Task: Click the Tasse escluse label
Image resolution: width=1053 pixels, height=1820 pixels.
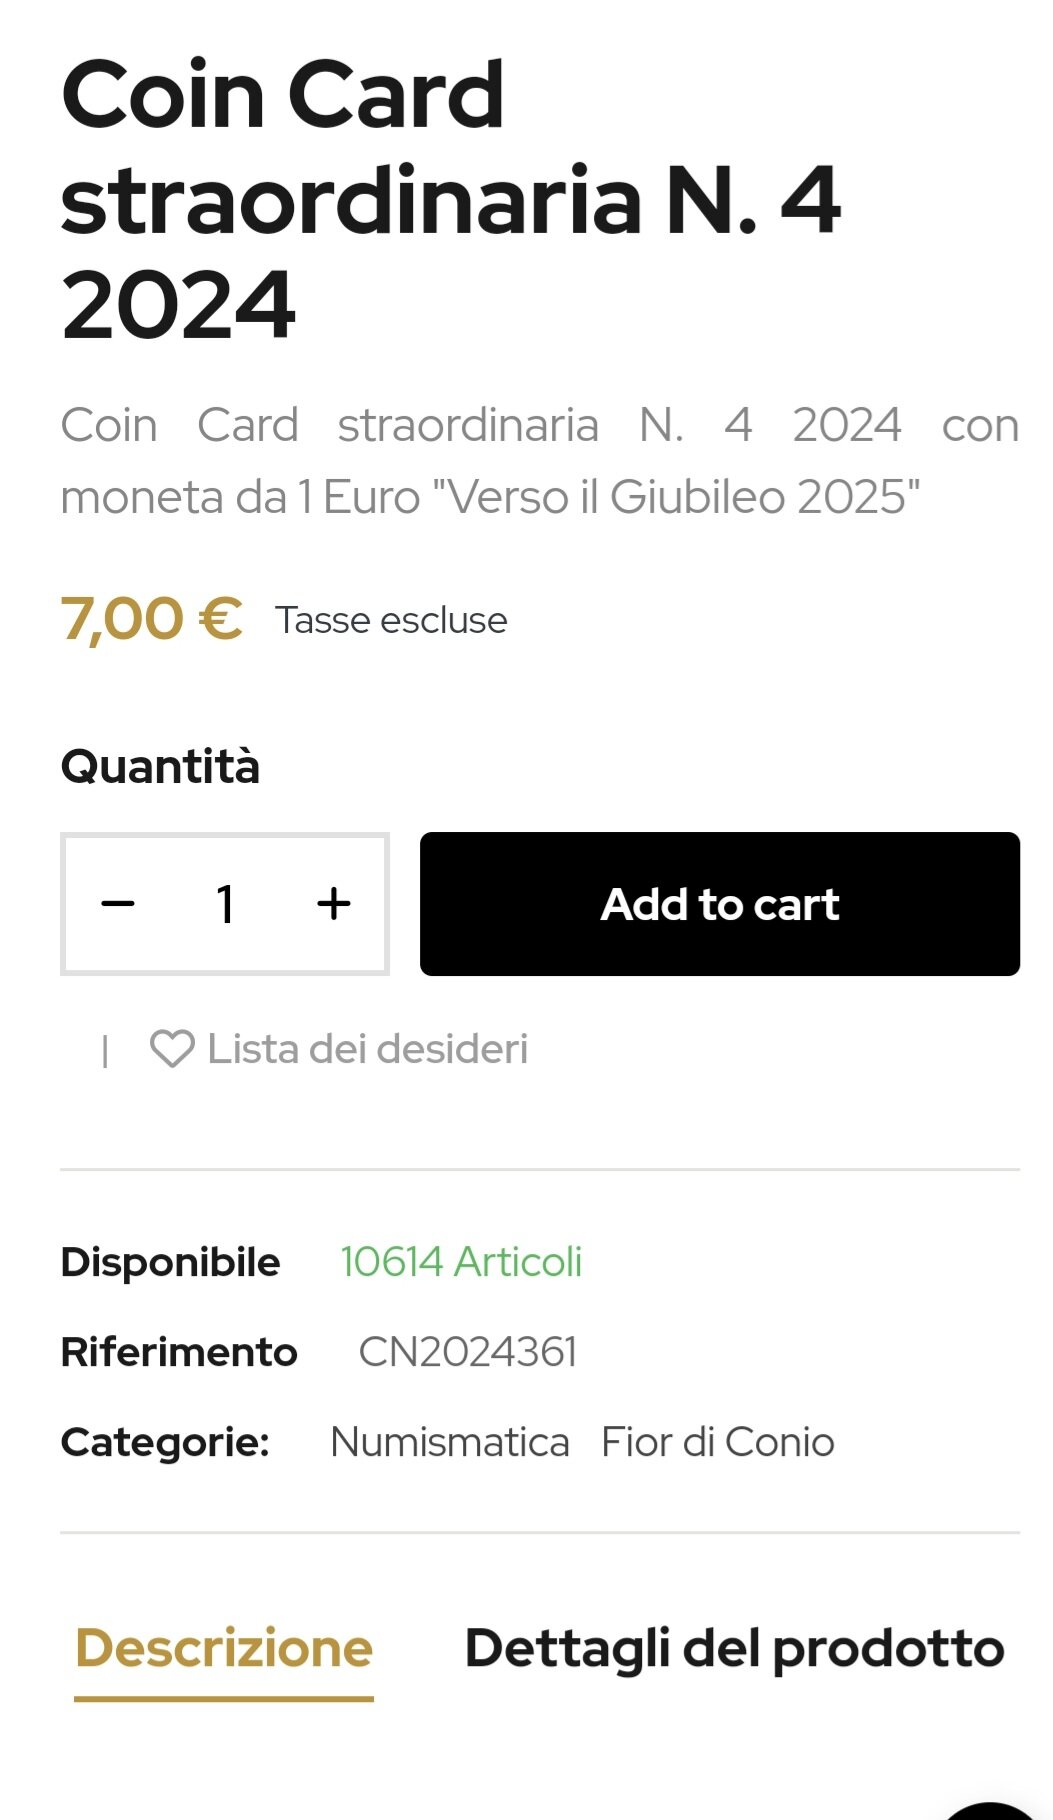Action: click(x=391, y=620)
